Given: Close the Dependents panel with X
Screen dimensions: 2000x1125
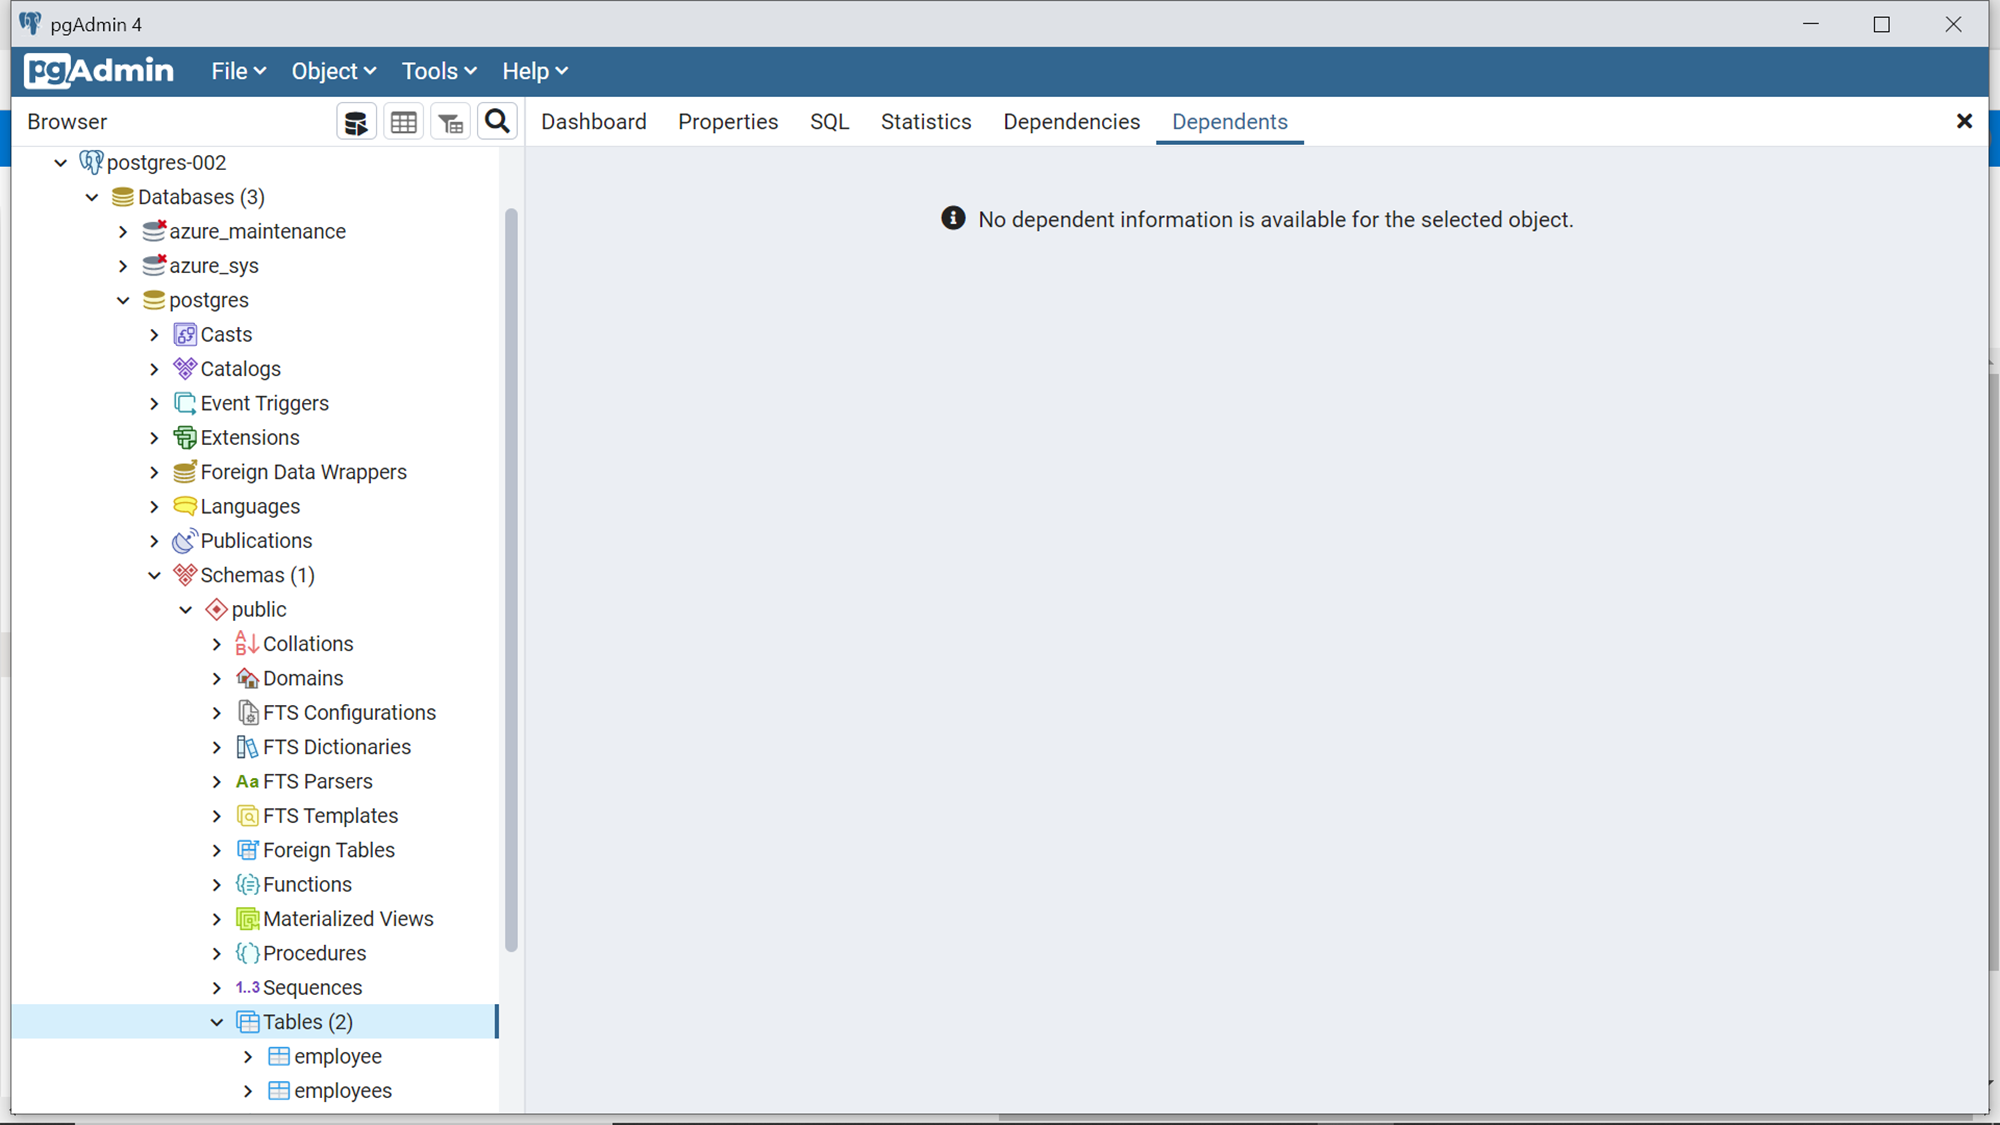Looking at the screenshot, I should pyautogui.click(x=1963, y=121).
